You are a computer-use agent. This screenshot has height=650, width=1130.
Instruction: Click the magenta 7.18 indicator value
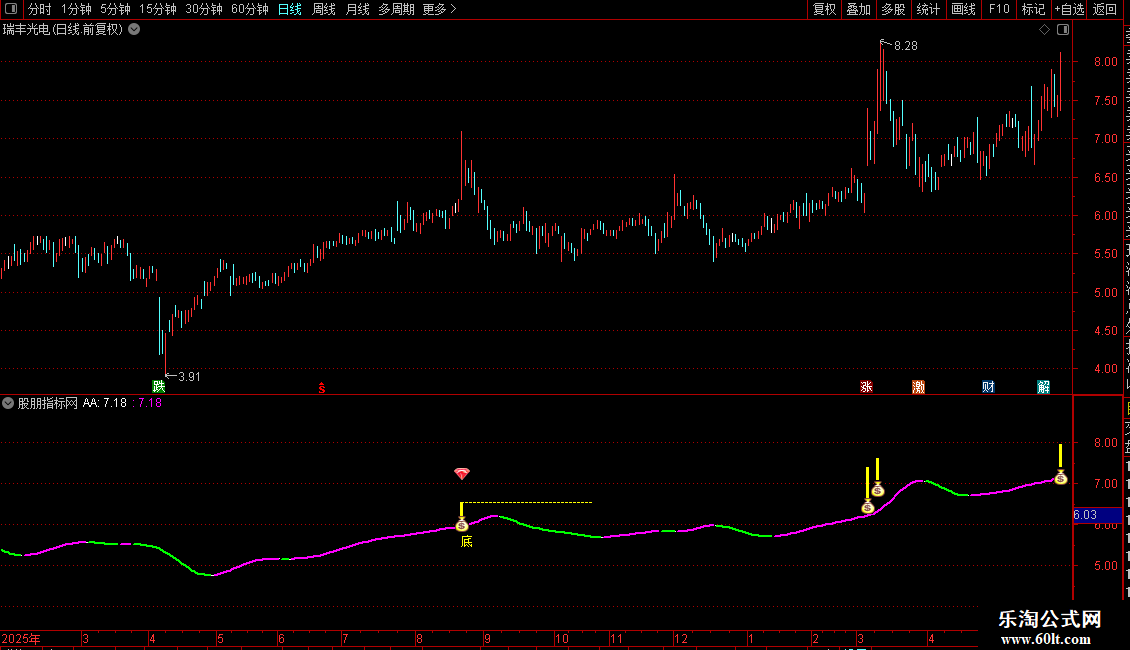pyautogui.click(x=150, y=403)
